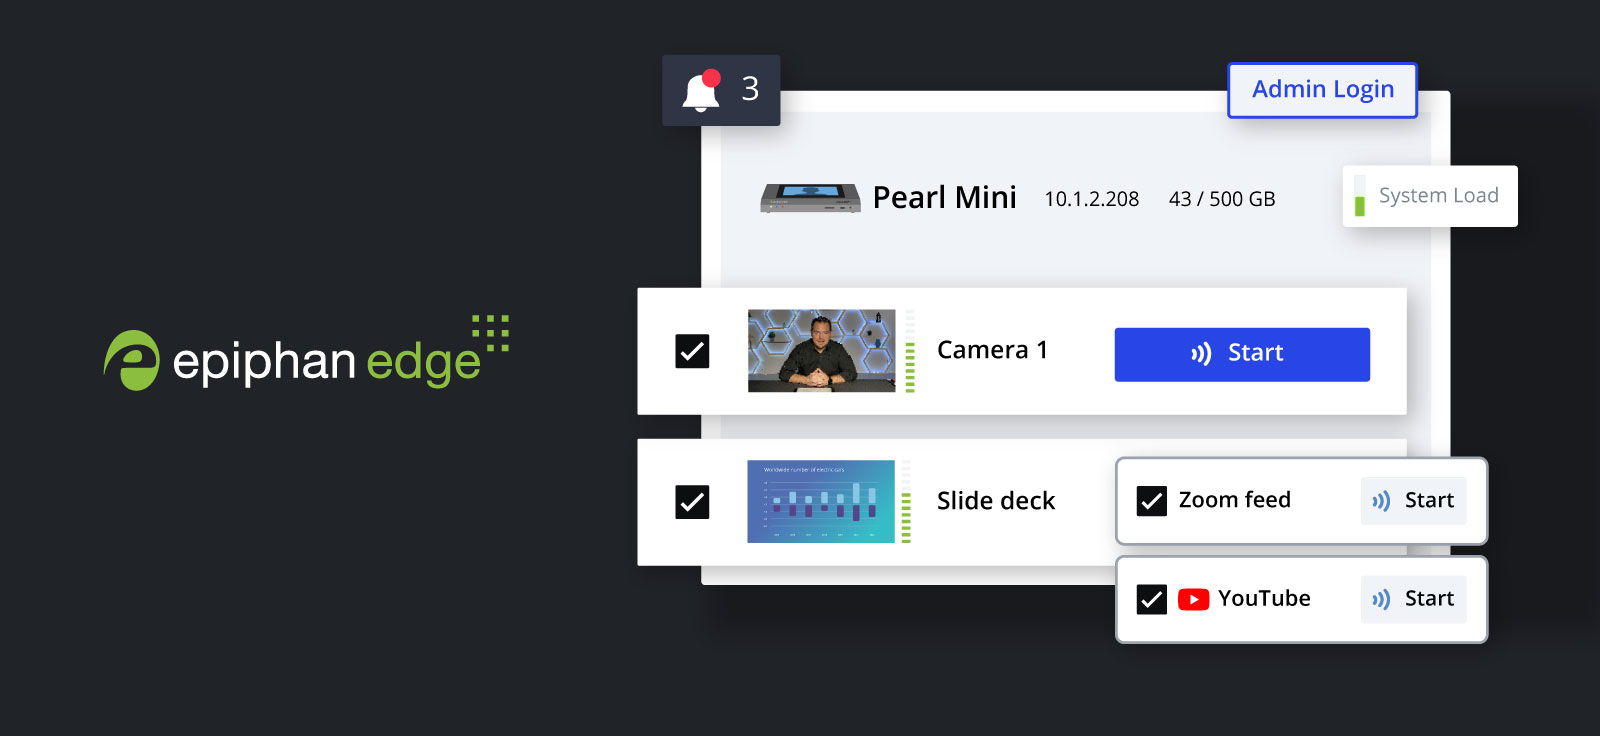Toggle the Zoom feed checkbox
Screen dimensions: 1600x736
(1152, 501)
